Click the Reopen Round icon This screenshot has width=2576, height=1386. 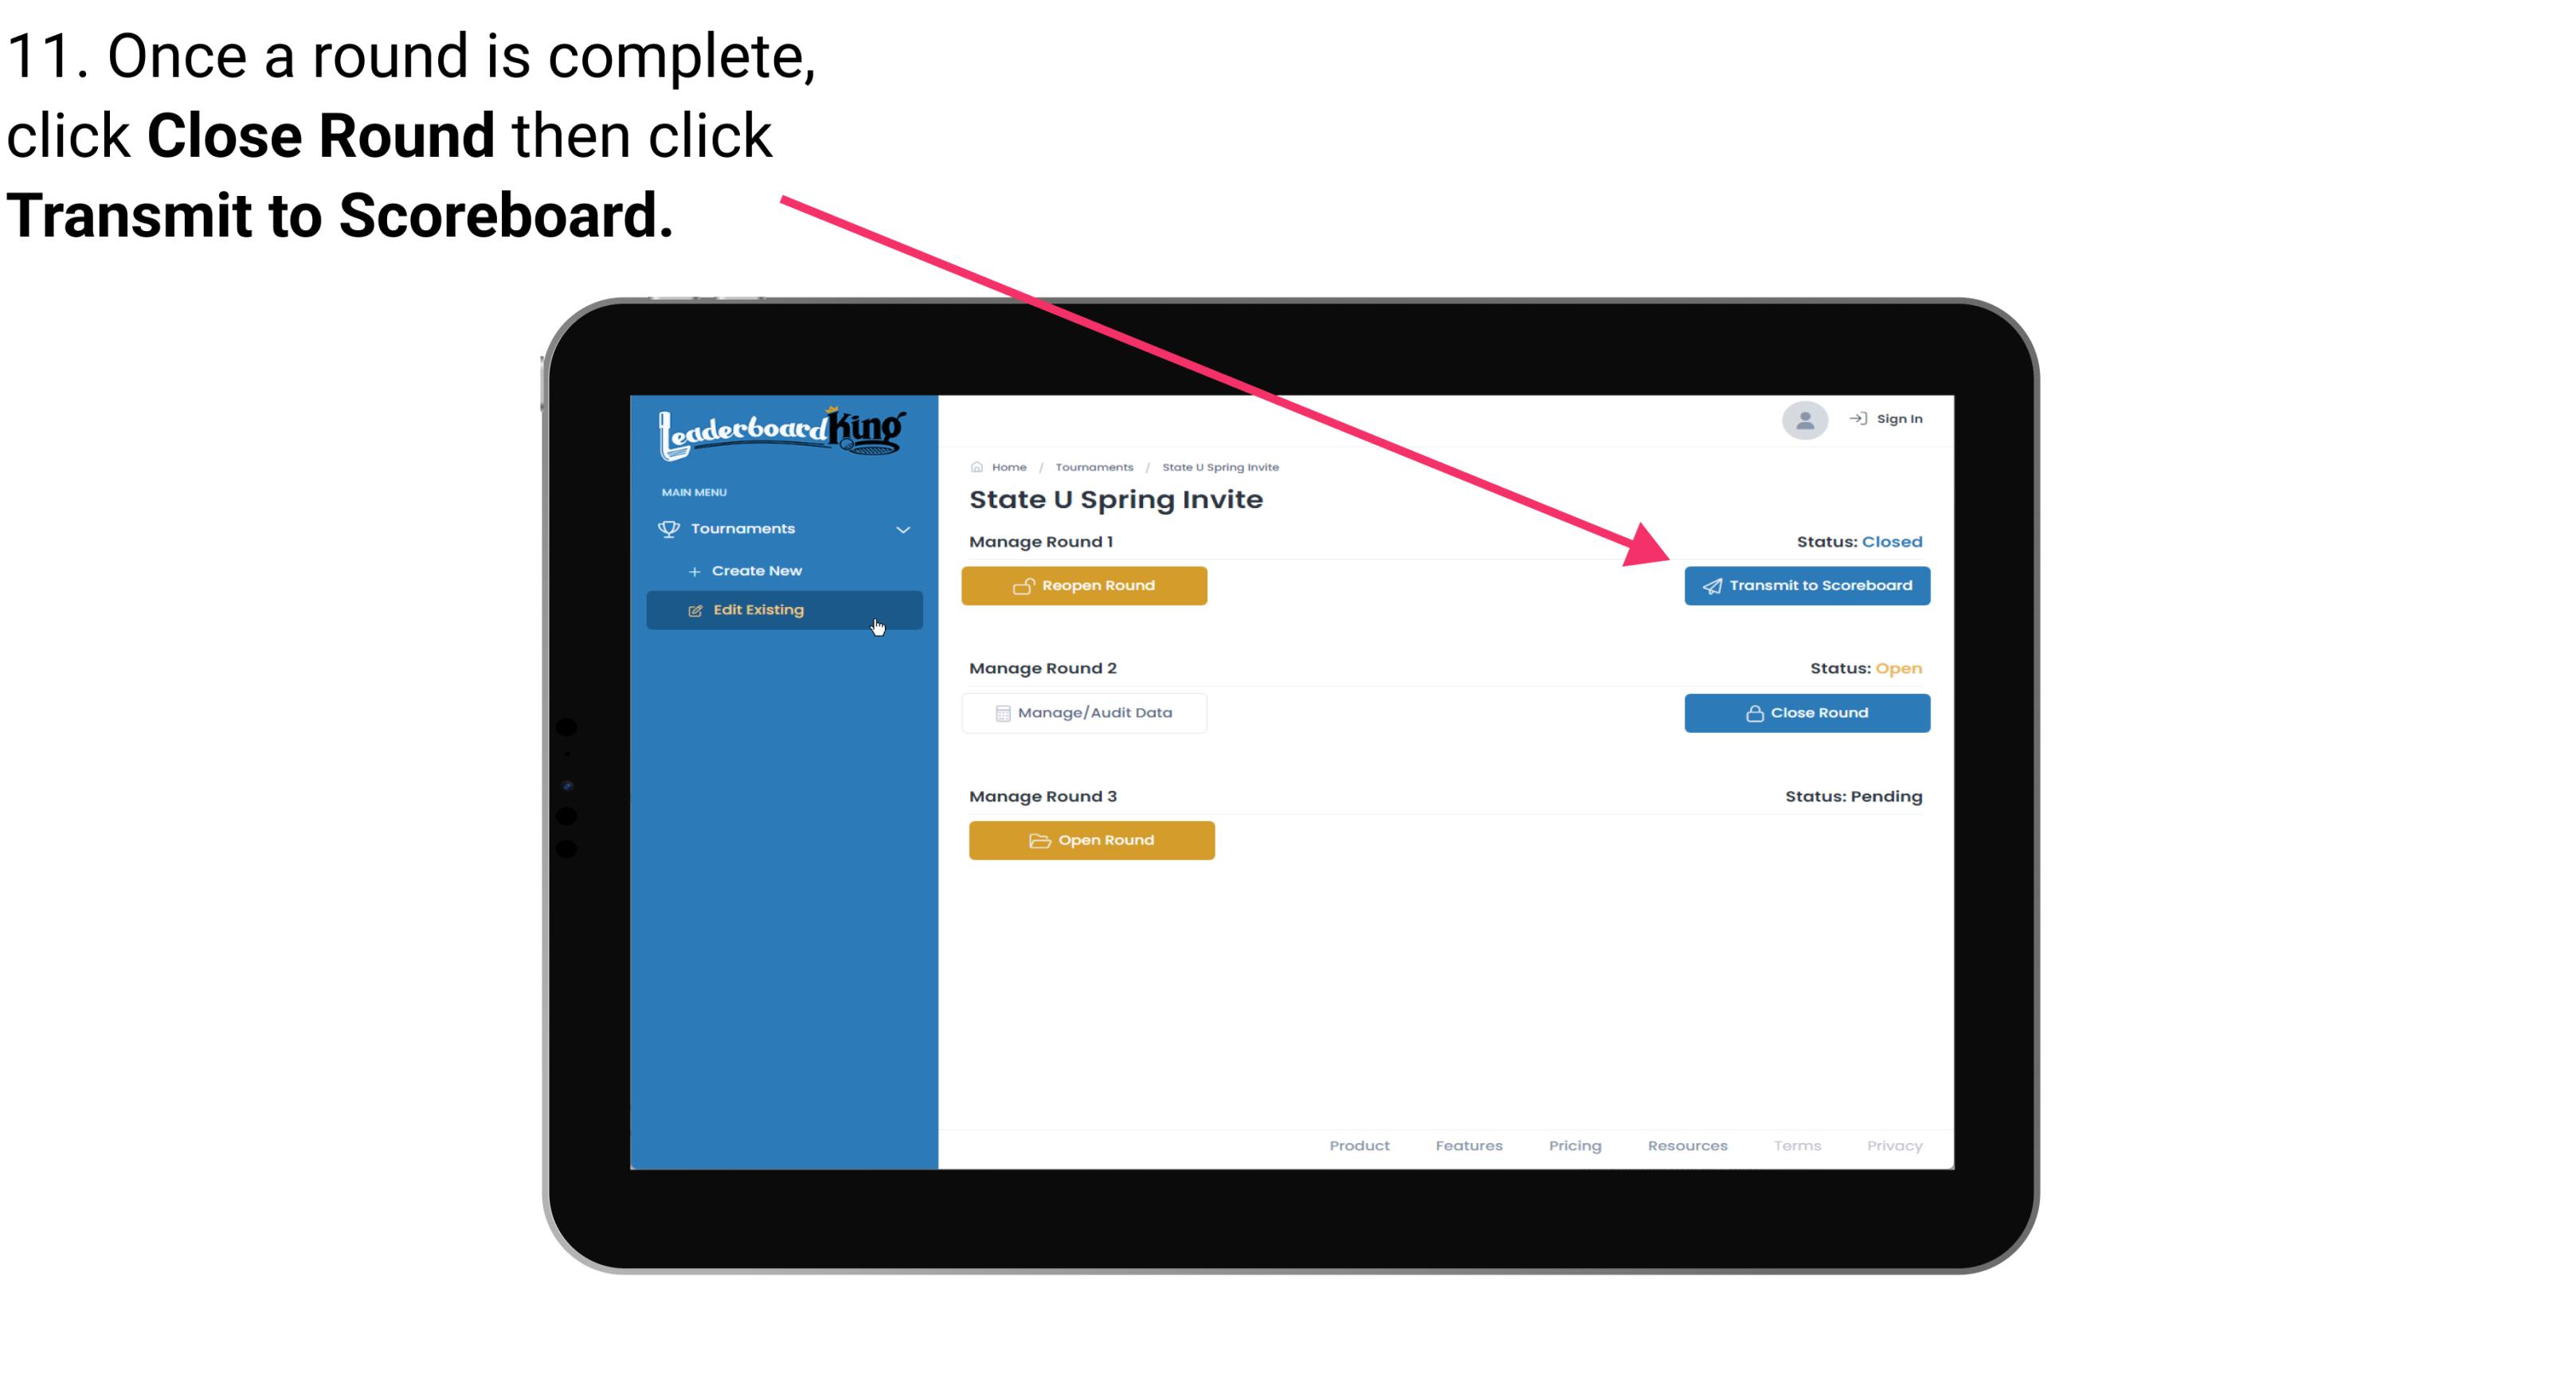click(1025, 584)
